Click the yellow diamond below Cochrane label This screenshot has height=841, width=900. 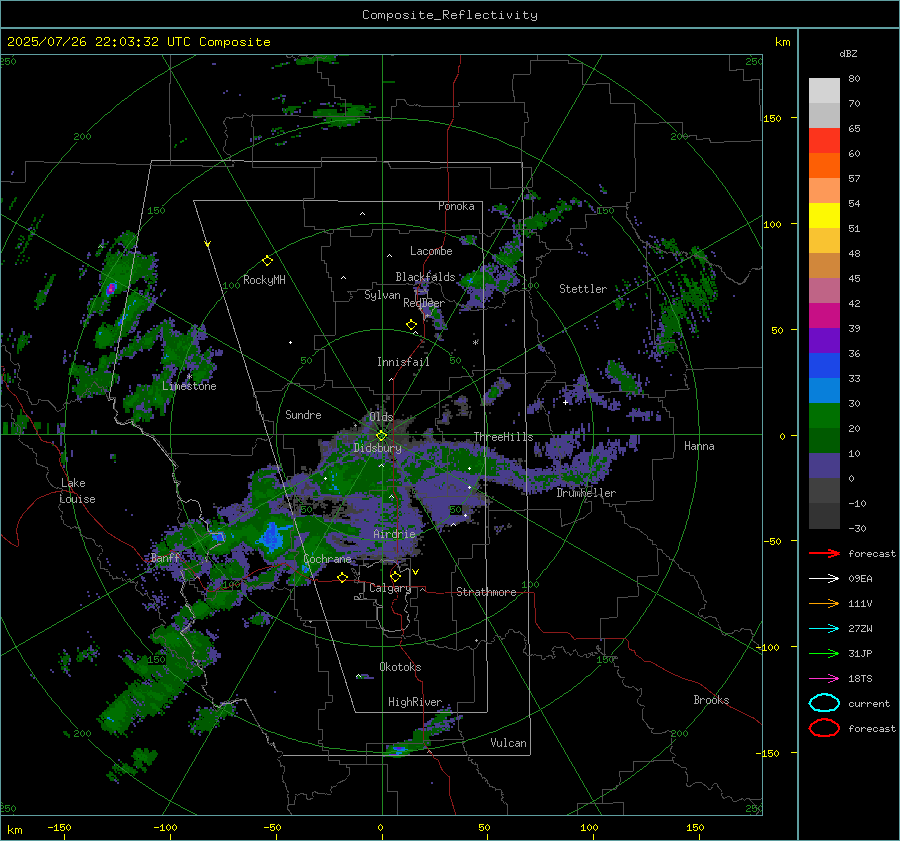pos(342,578)
